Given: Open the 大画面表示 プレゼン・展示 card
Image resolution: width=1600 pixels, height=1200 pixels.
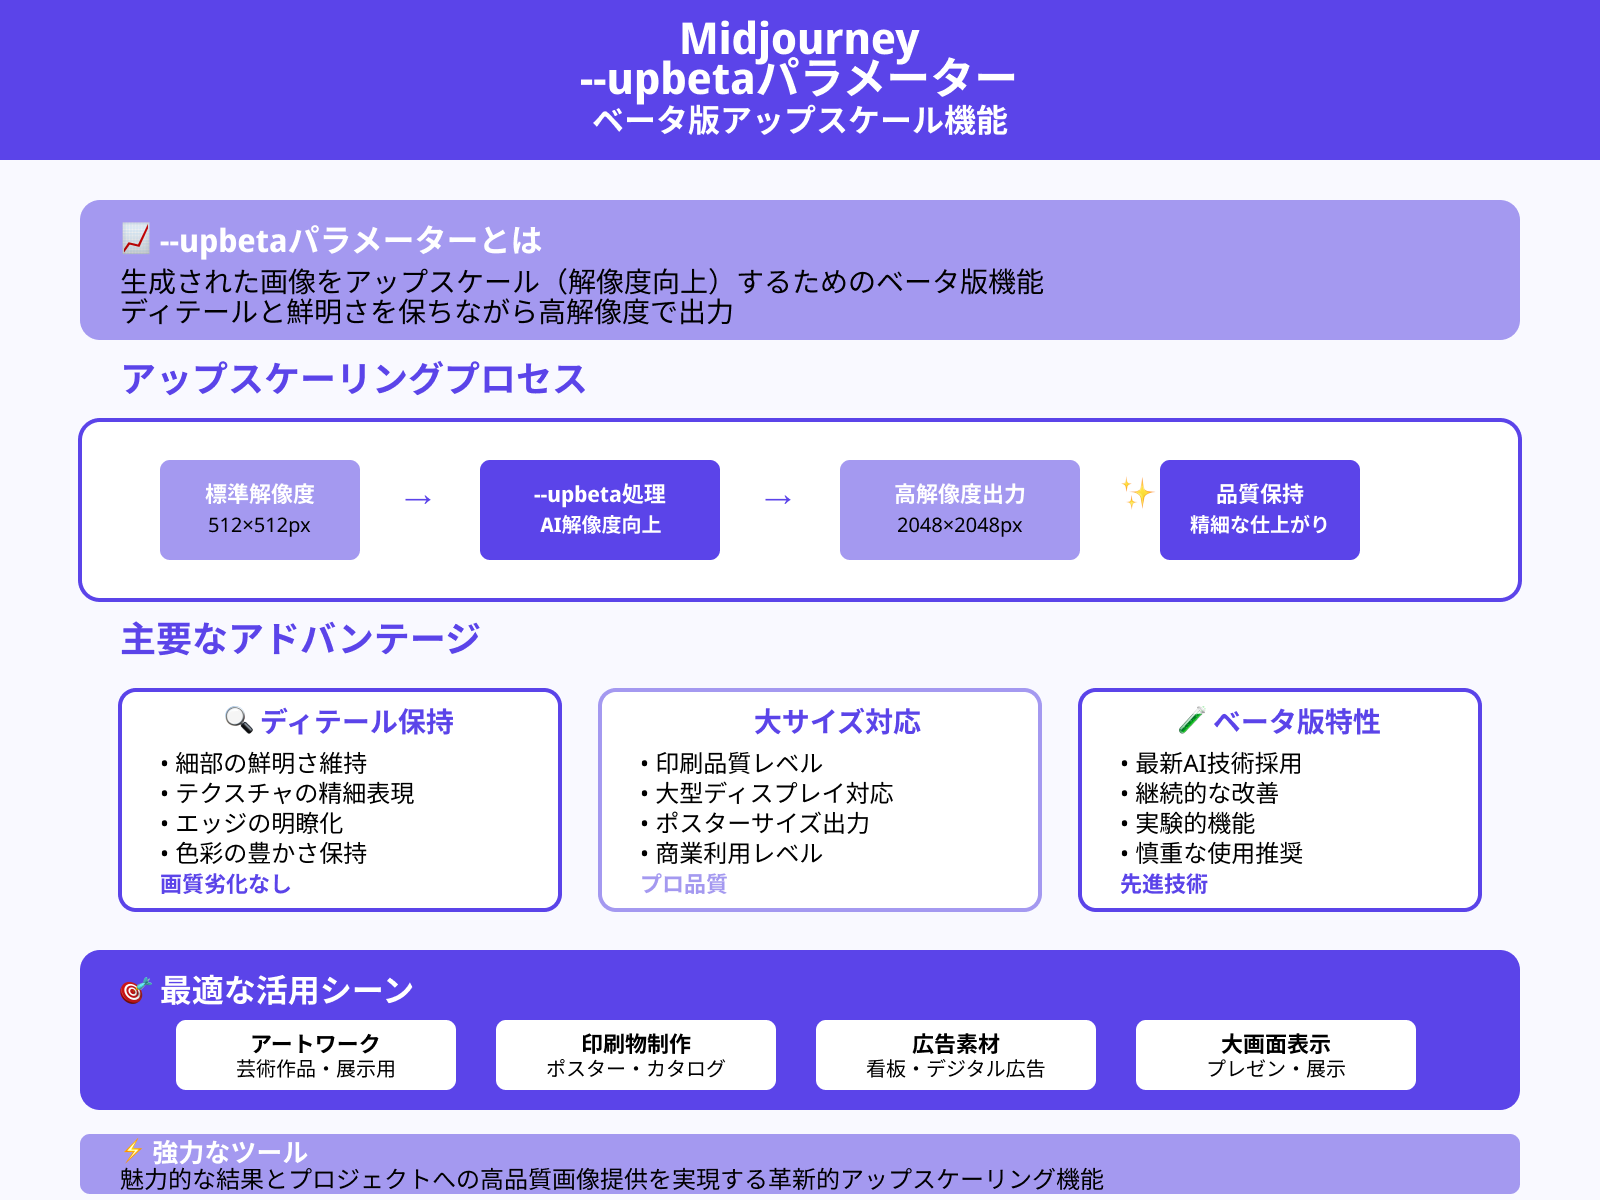Looking at the screenshot, I should 1276,1055.
